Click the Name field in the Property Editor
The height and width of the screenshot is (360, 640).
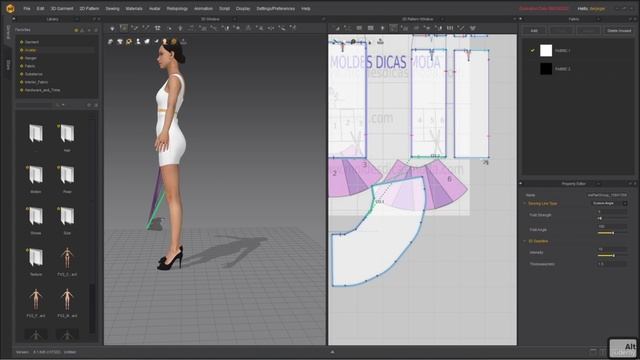coord(607,195)
